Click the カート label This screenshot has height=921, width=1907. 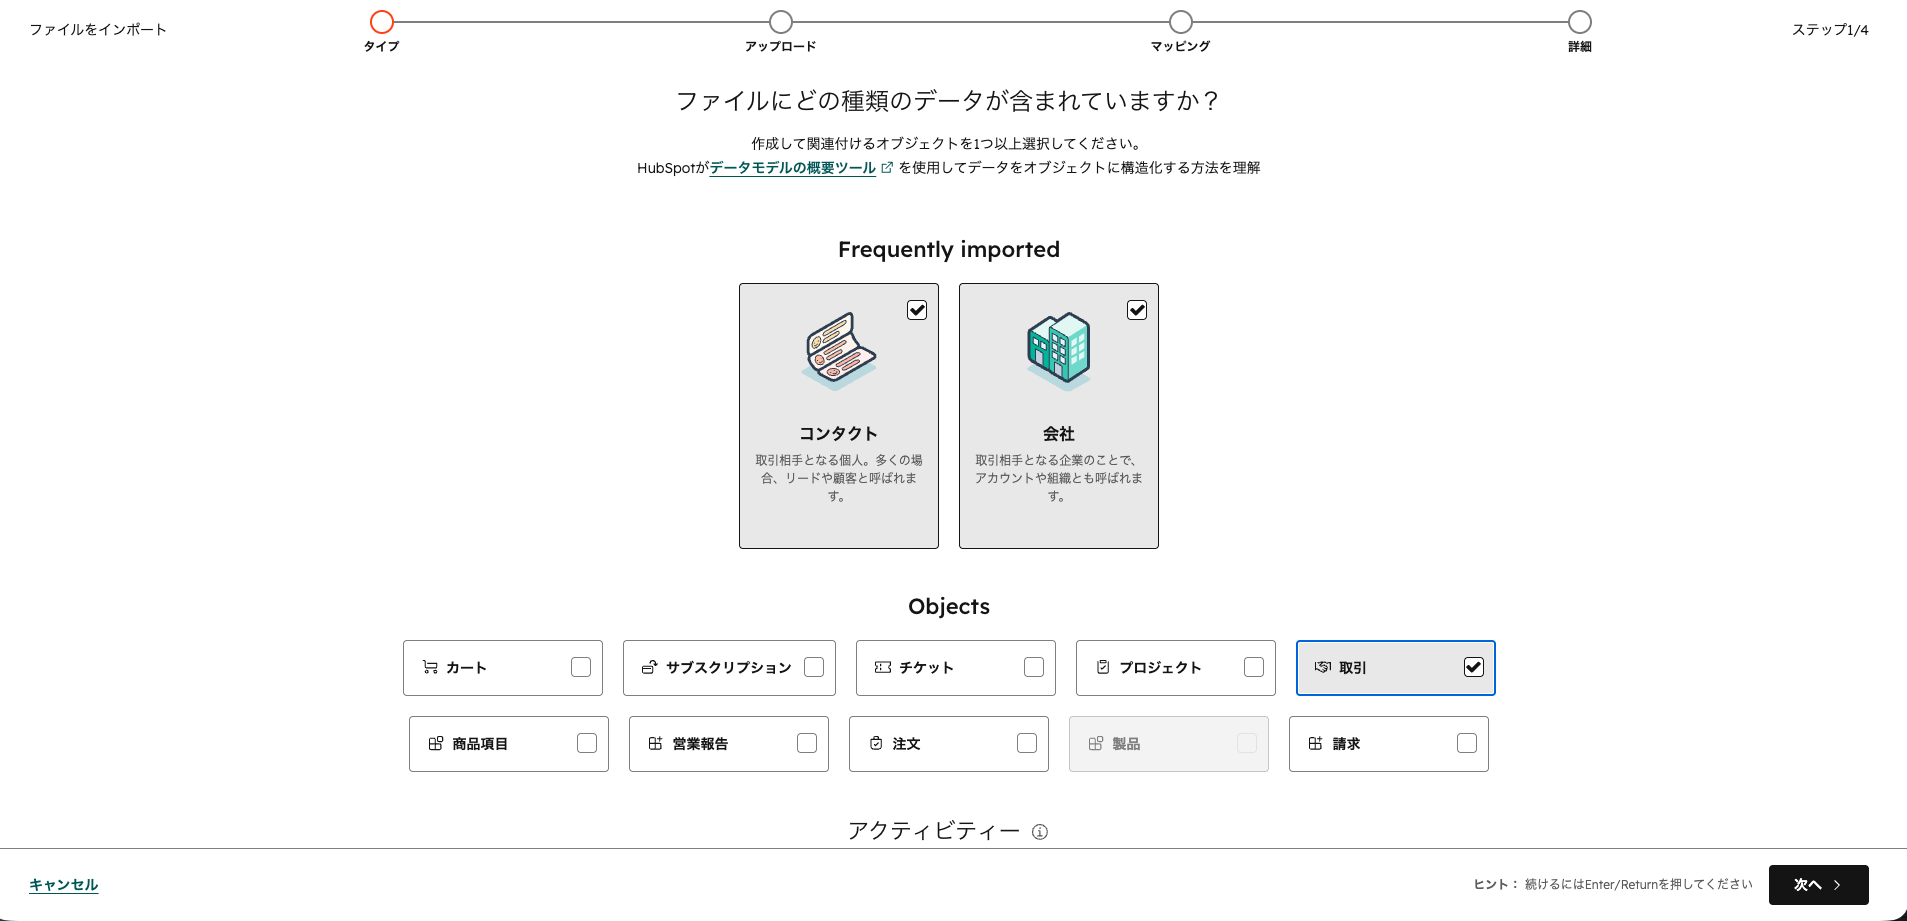tap(467, 667)
